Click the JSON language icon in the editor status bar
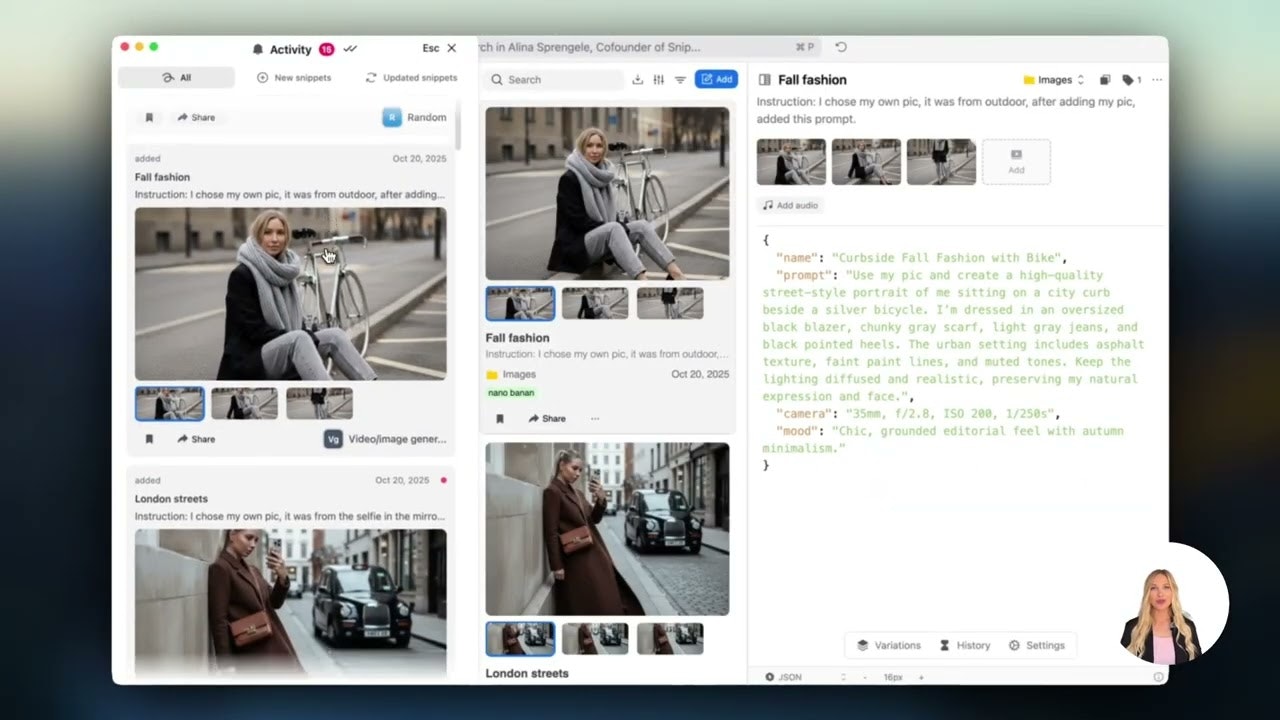 click(x=770, y=676)
